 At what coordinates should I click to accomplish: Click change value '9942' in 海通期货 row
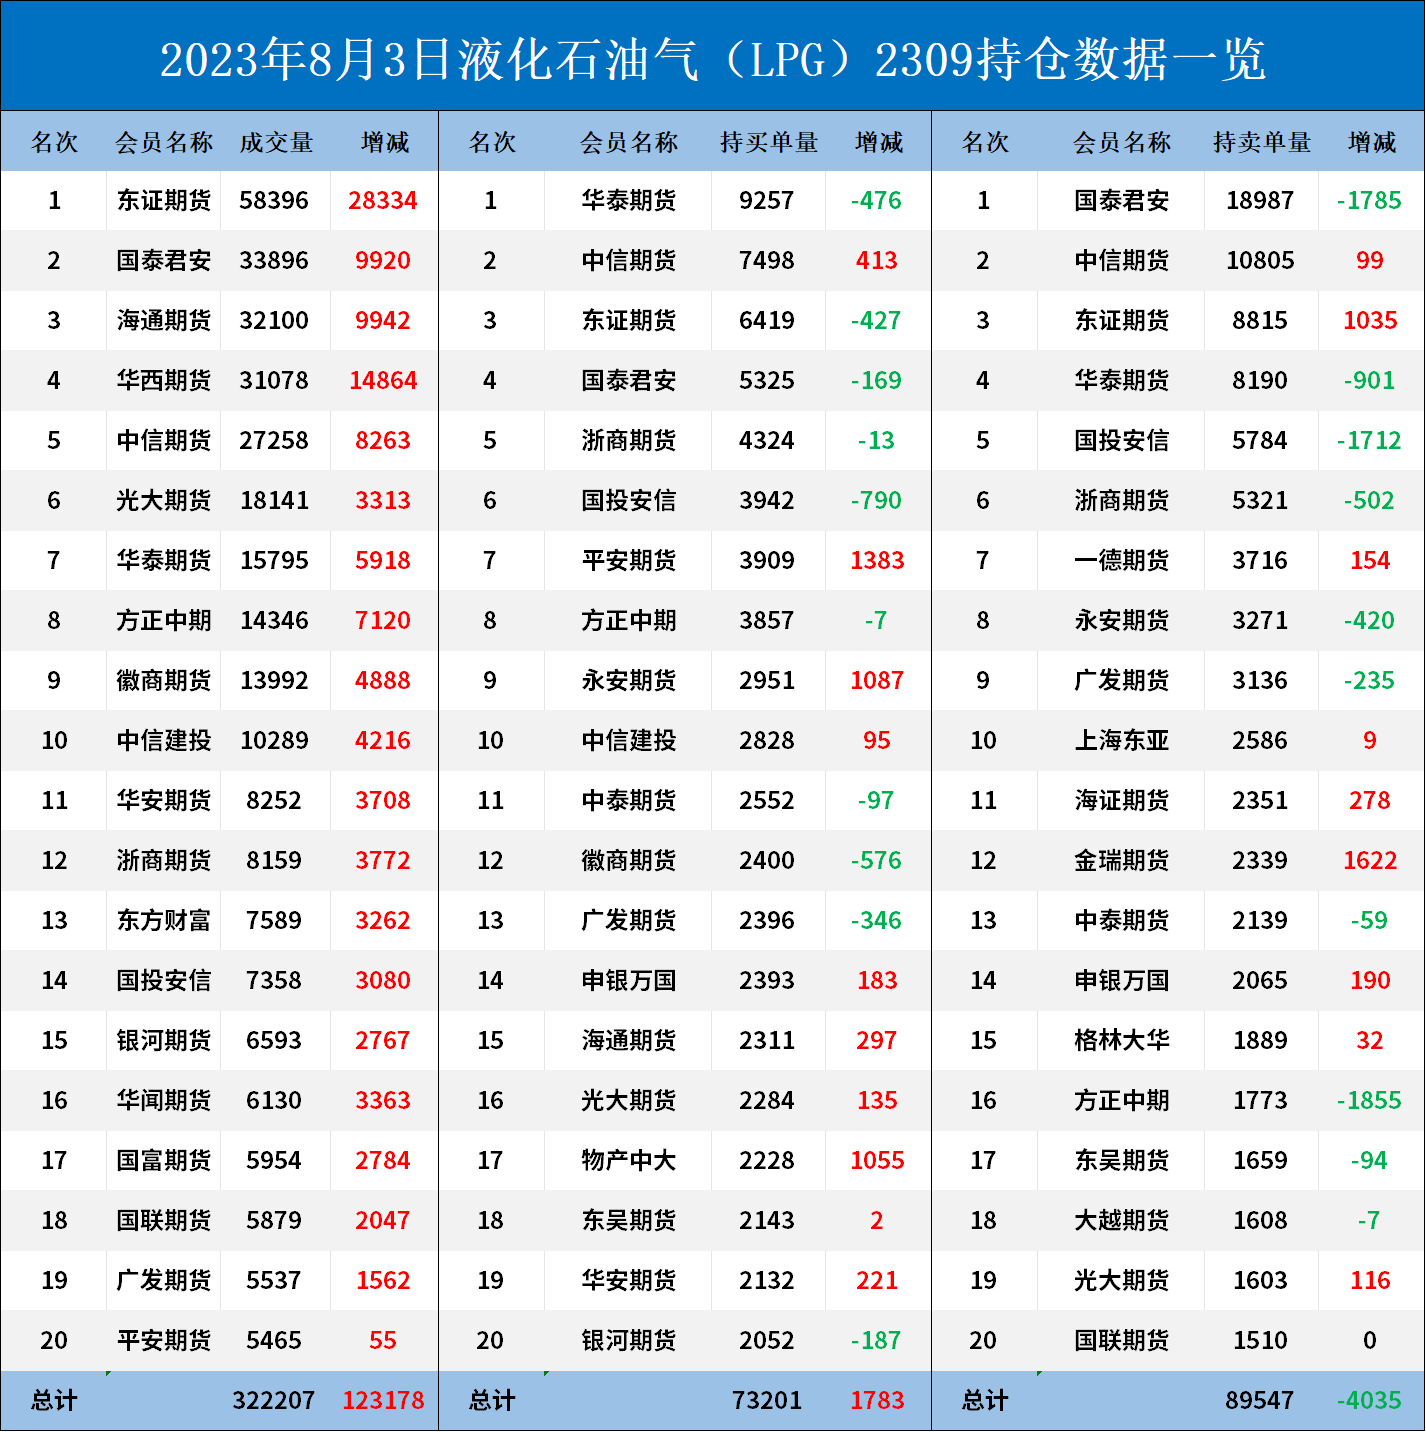click(x=383, y=321)
